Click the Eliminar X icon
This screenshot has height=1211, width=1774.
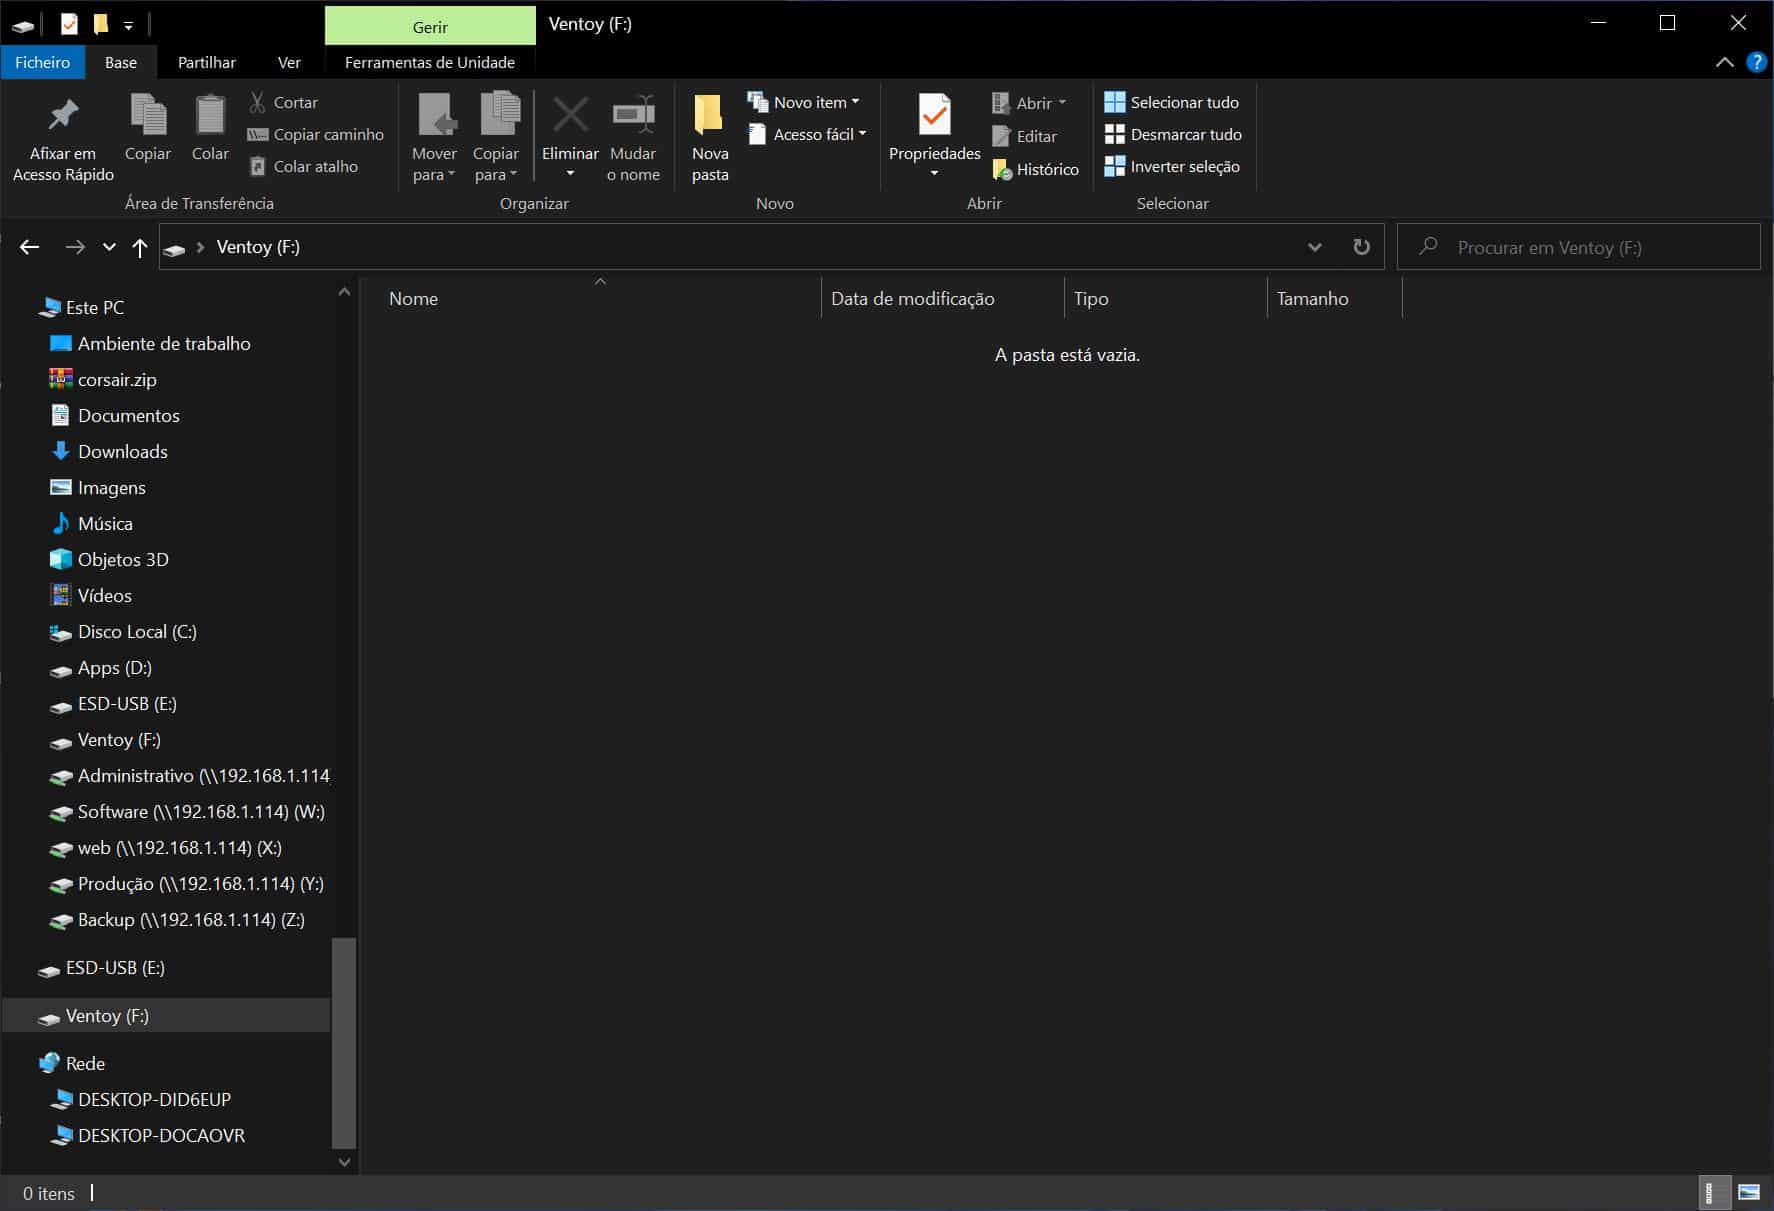[570, 116]
